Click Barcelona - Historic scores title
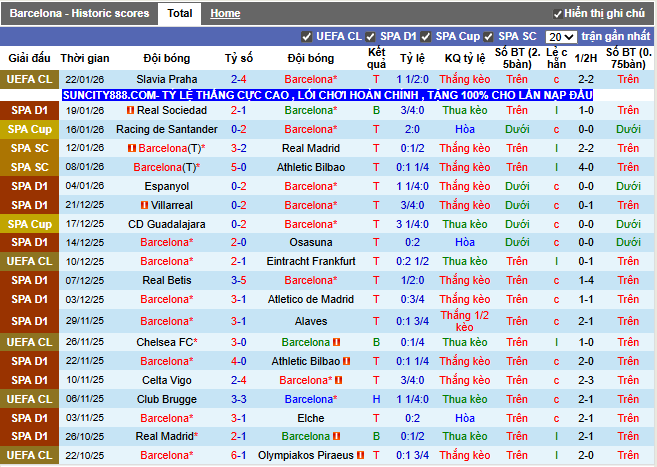 (79, 13)
